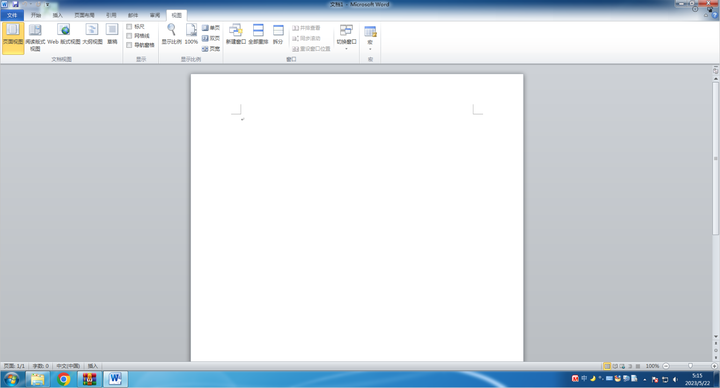Click status bar full screen reading icon
Image resolution: width=720 pixels, height=388 pixels.
click(615, 366)
